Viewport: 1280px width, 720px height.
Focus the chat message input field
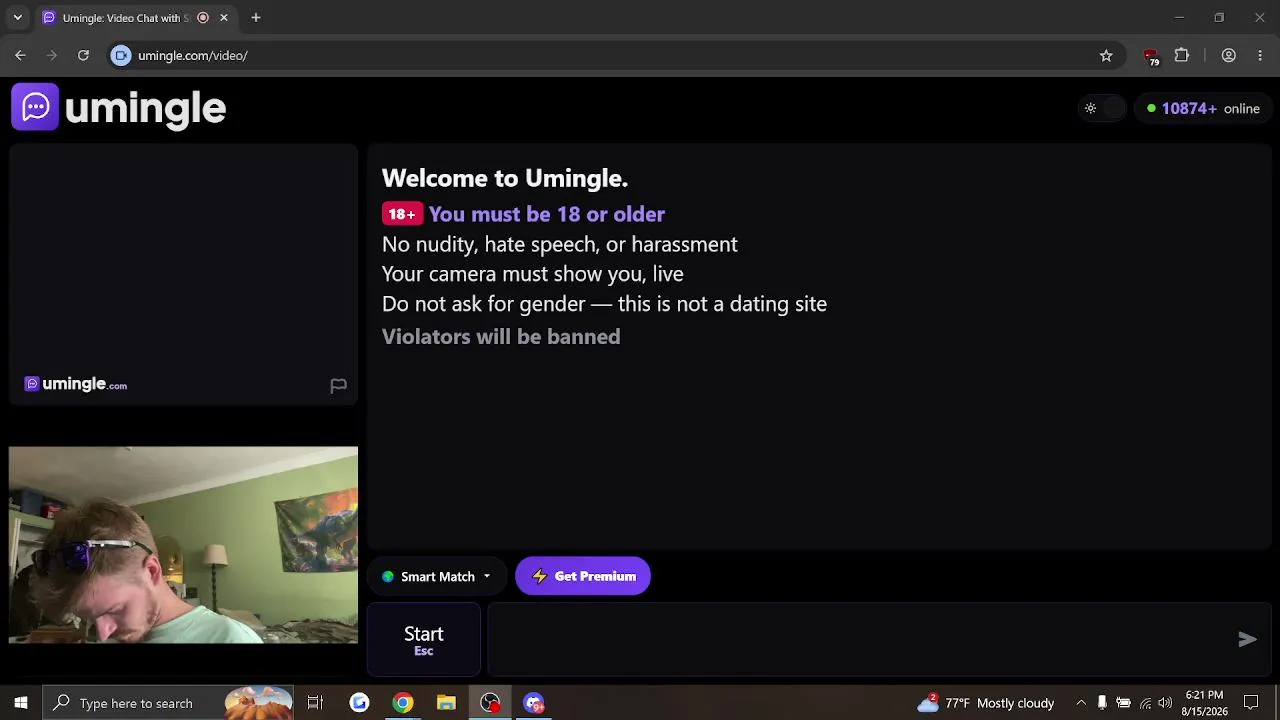pos(860,640)
